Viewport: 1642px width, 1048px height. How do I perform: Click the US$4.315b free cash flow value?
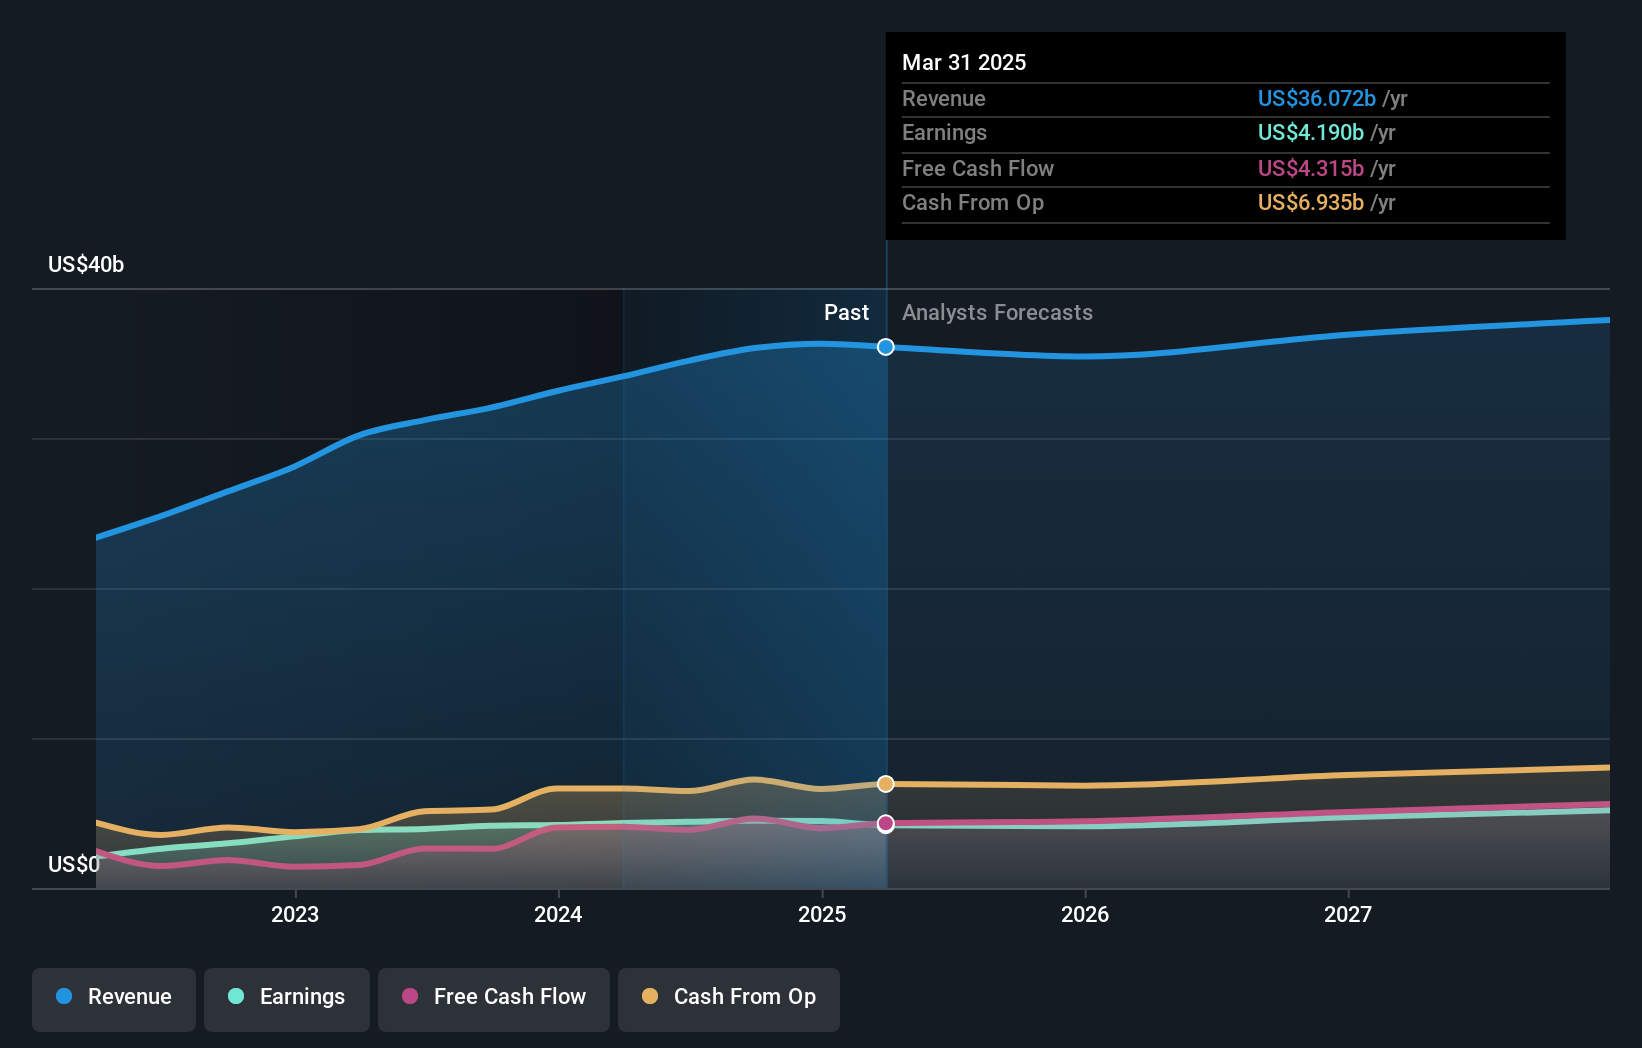(x=1311, y=168)
